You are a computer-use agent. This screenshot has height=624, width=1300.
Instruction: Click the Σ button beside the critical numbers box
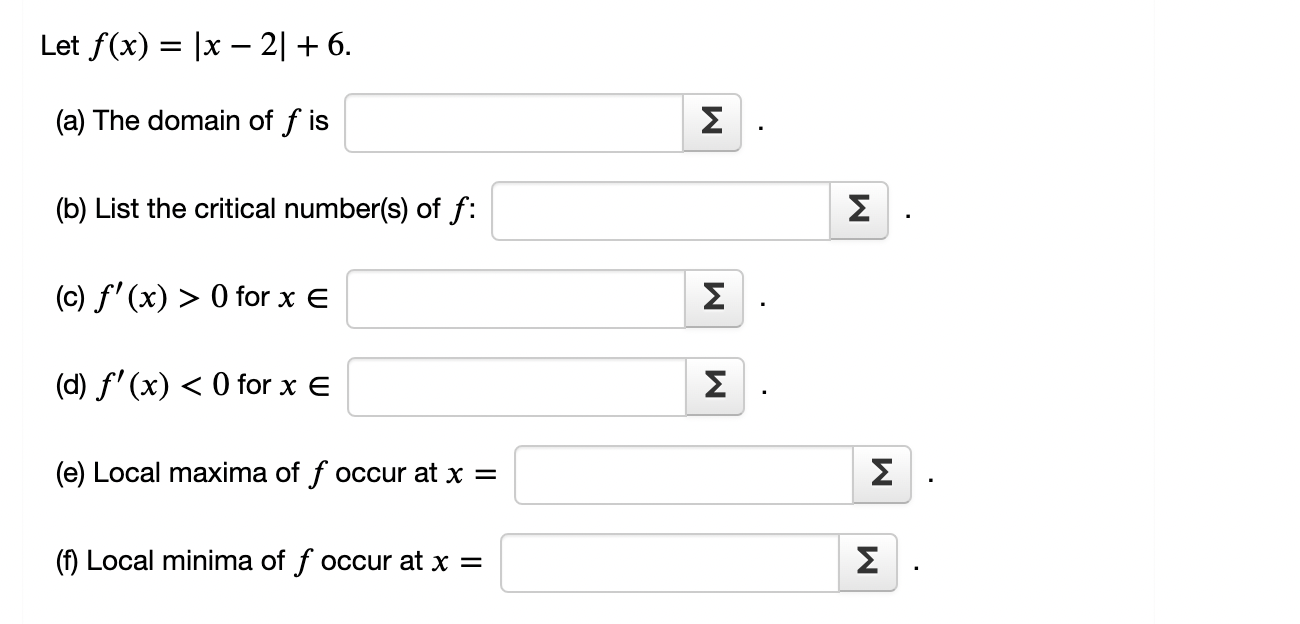[858, 210]
